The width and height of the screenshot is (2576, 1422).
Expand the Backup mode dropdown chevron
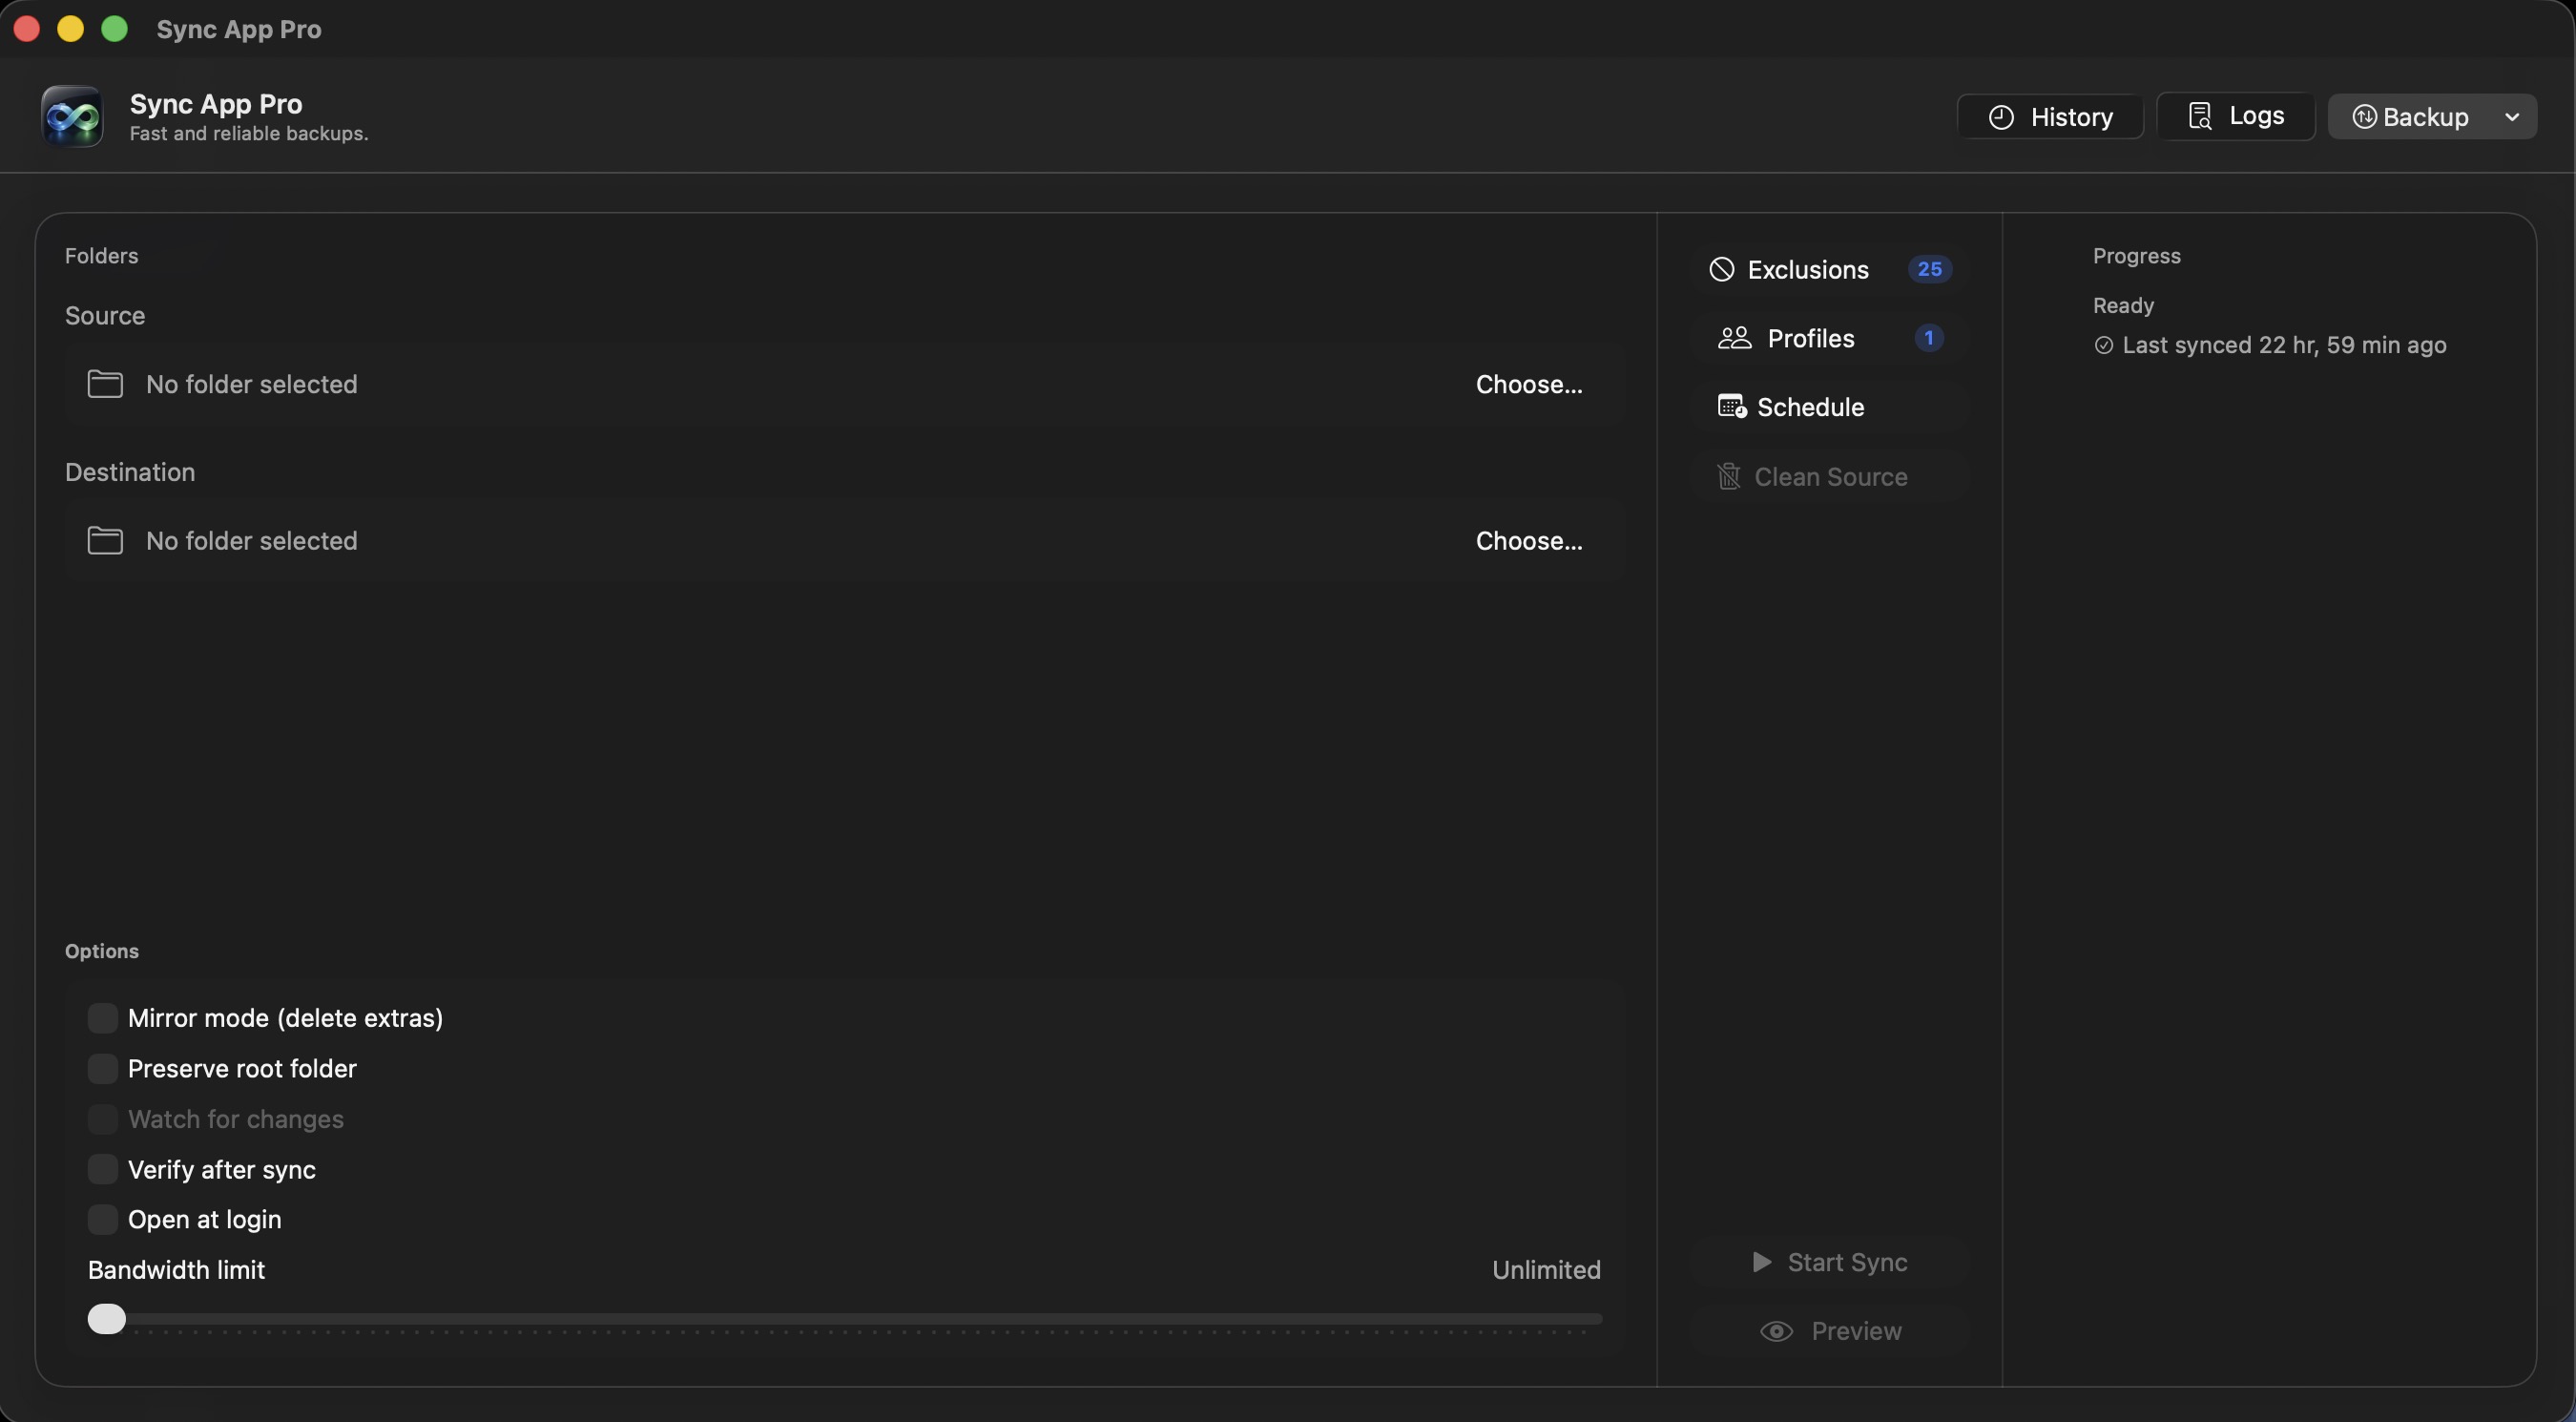pyautogui.click(x=2511, y=117)
